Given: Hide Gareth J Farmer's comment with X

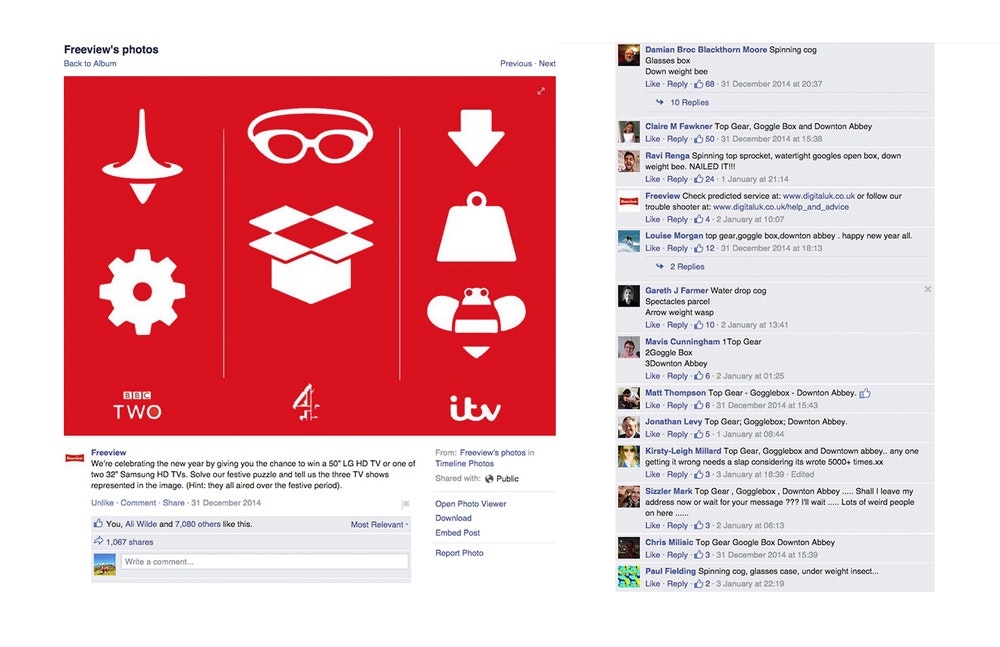Looking at the screenshot, I should [927, 289].
